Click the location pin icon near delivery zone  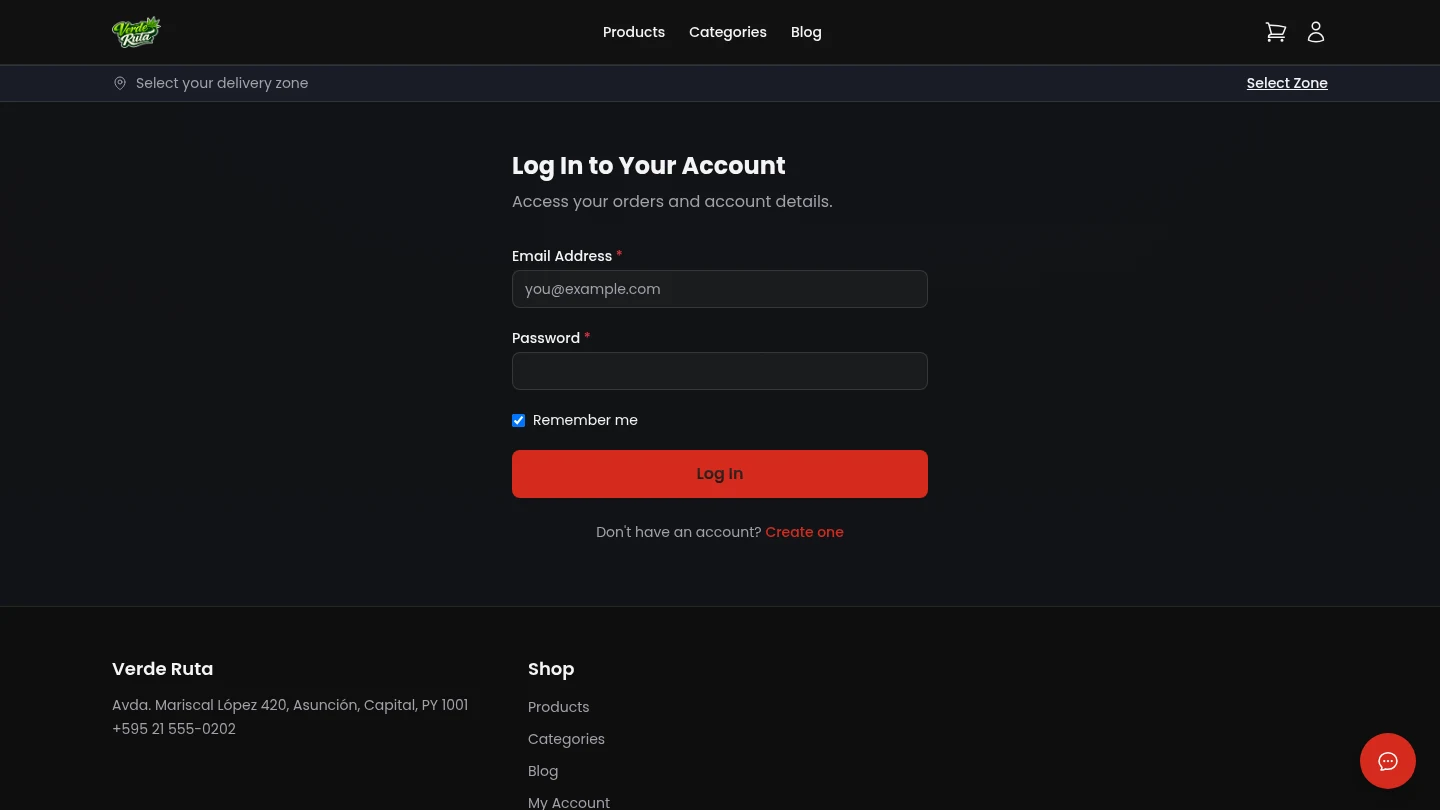[x=120, y=83]
